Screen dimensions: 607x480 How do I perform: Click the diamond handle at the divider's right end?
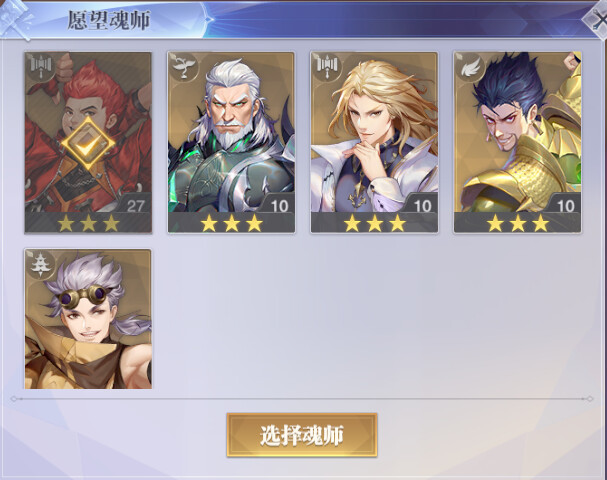pyautogui.click(x=590, y=399)
